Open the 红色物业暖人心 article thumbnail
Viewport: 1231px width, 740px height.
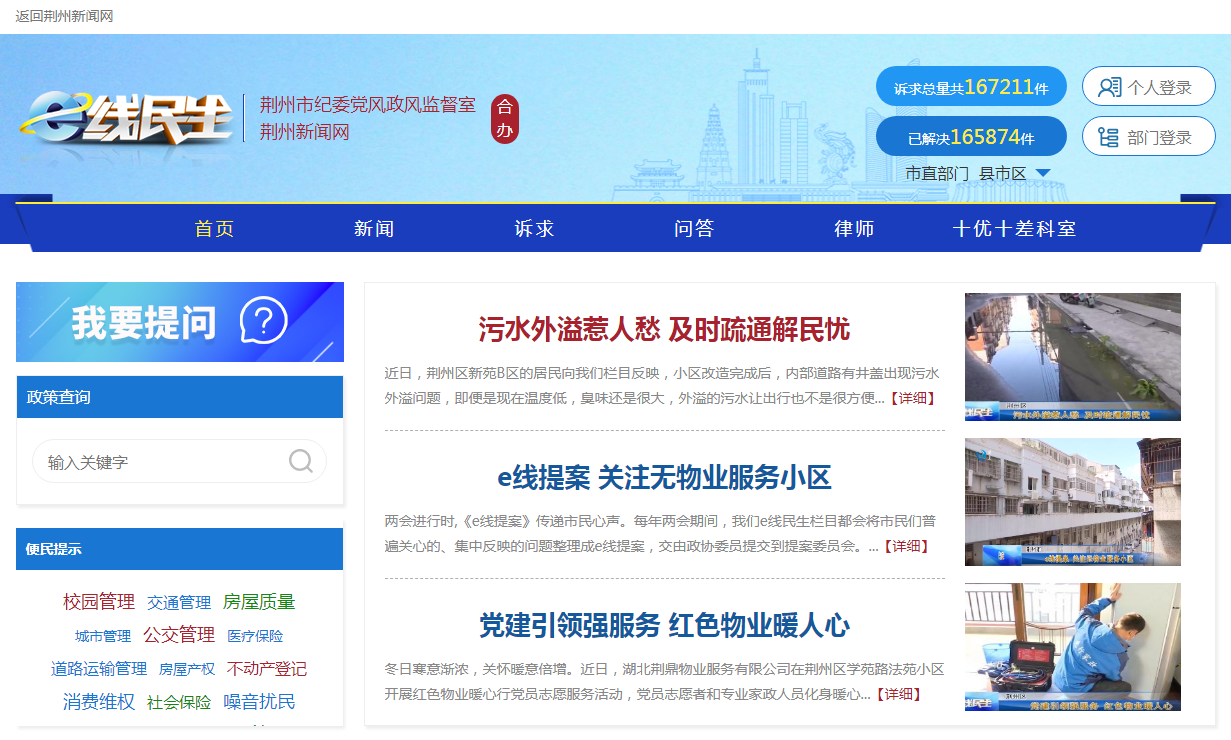(1072, 647)
